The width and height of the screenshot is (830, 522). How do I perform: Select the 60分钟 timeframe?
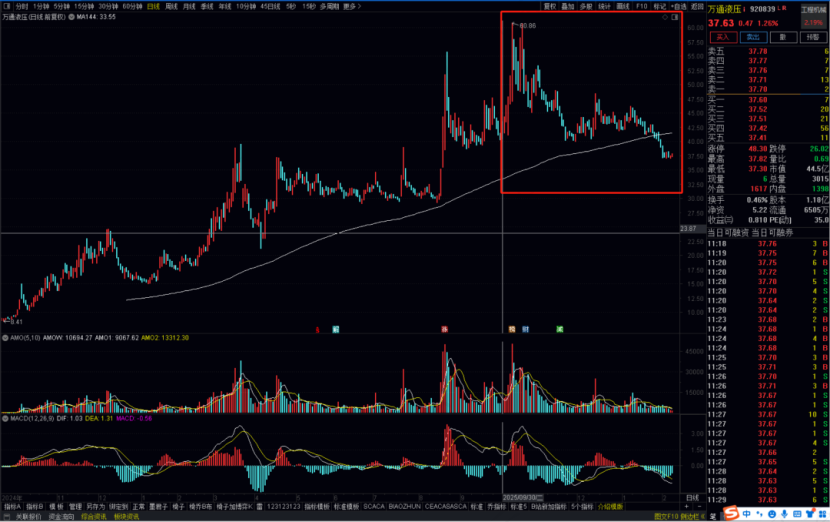pos(131,5)
